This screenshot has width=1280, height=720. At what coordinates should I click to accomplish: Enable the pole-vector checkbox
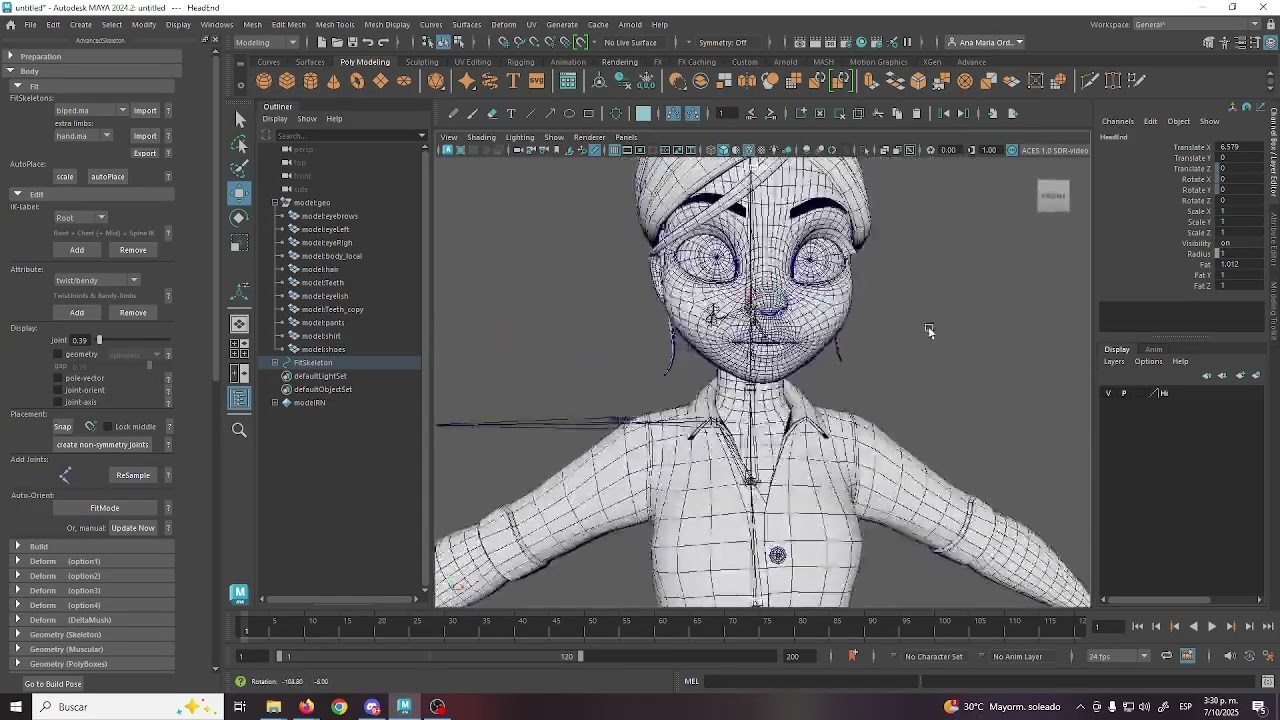[58, 378]
